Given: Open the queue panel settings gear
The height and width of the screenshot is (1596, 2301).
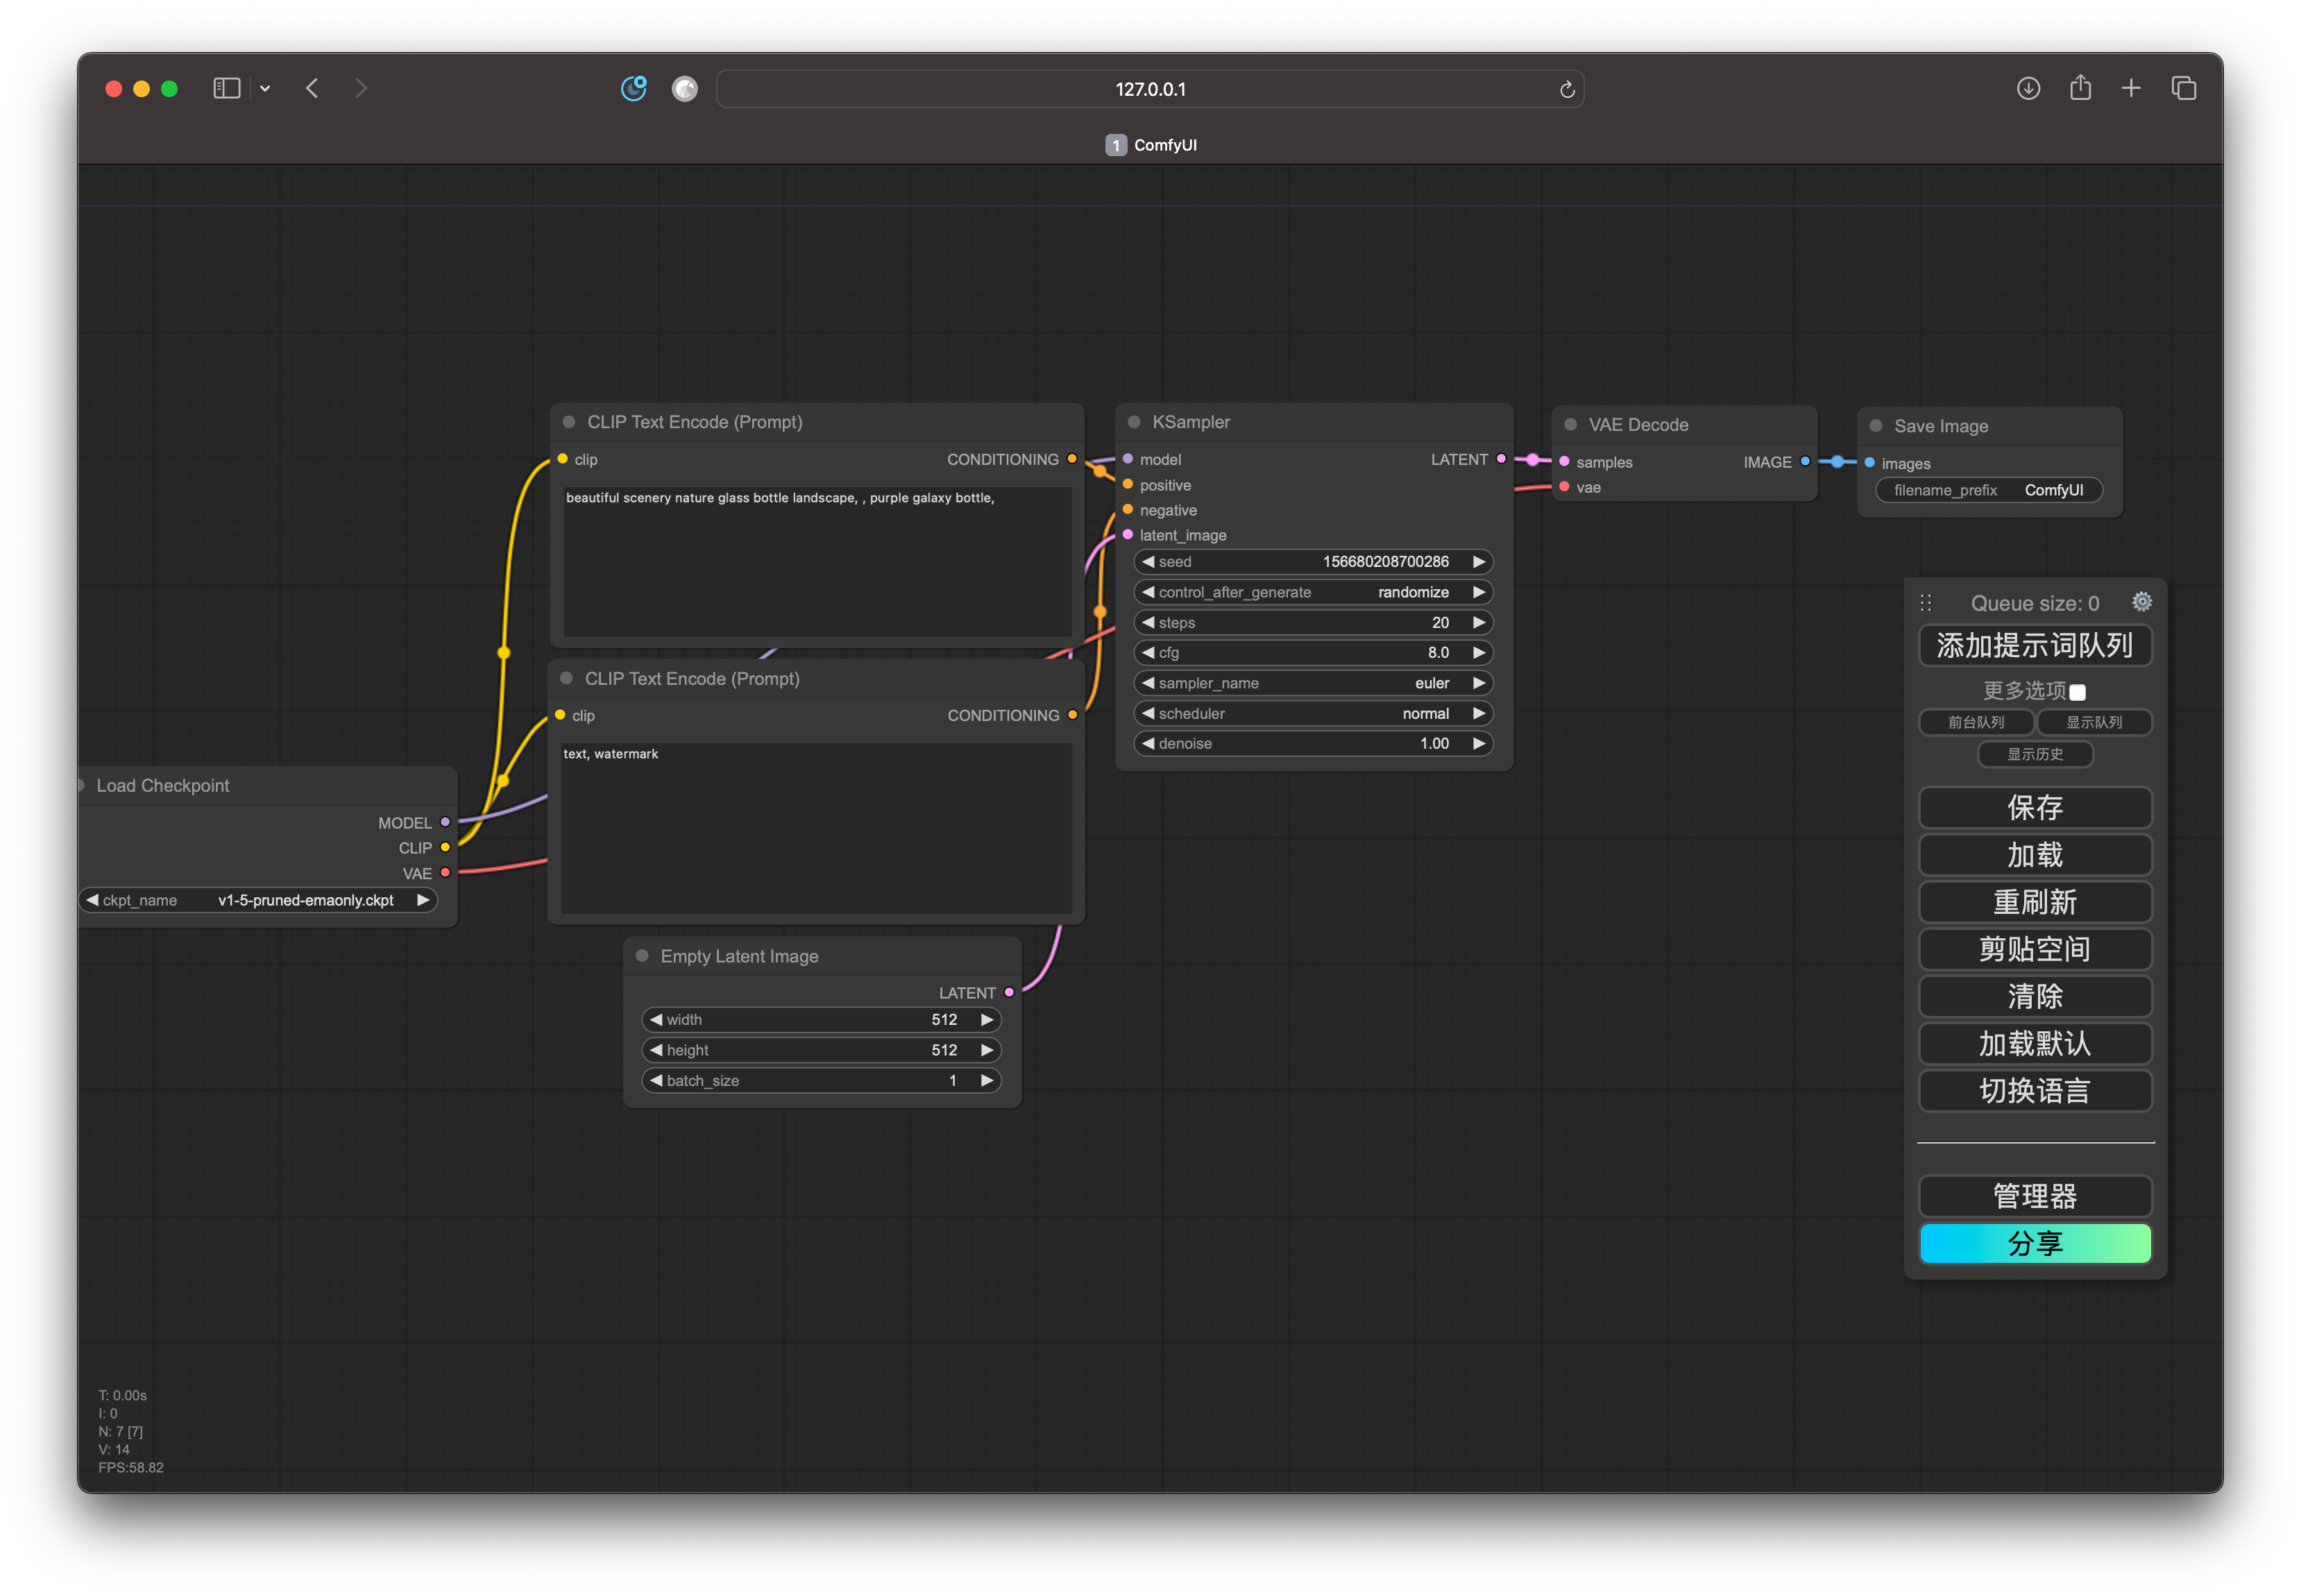Looking at the screenshot, I should pyautogui.click(x=2141, y=601).
